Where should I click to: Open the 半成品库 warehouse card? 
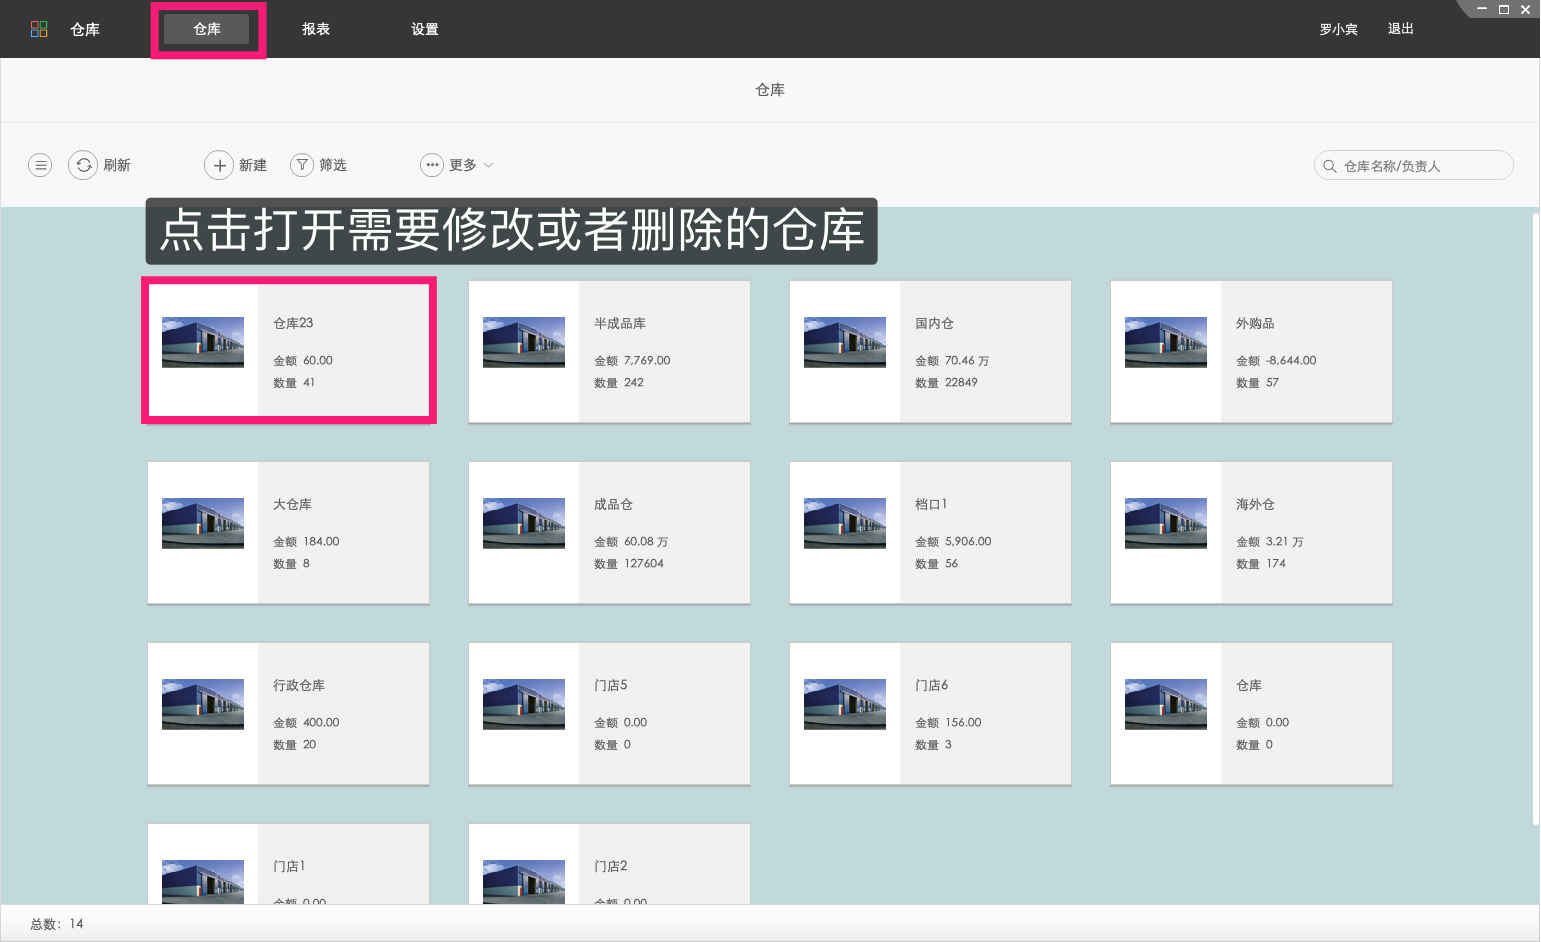pyautogui.click(x=609, y=351)
